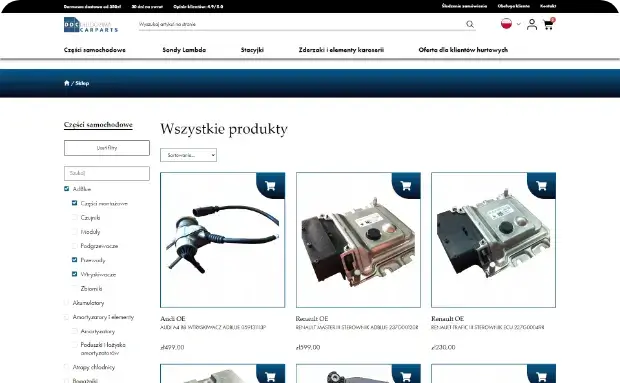Open 'Zderzaki i elementy karoserii' menu
This screenshot has height=383, width=620.
(x=341, y=50)
